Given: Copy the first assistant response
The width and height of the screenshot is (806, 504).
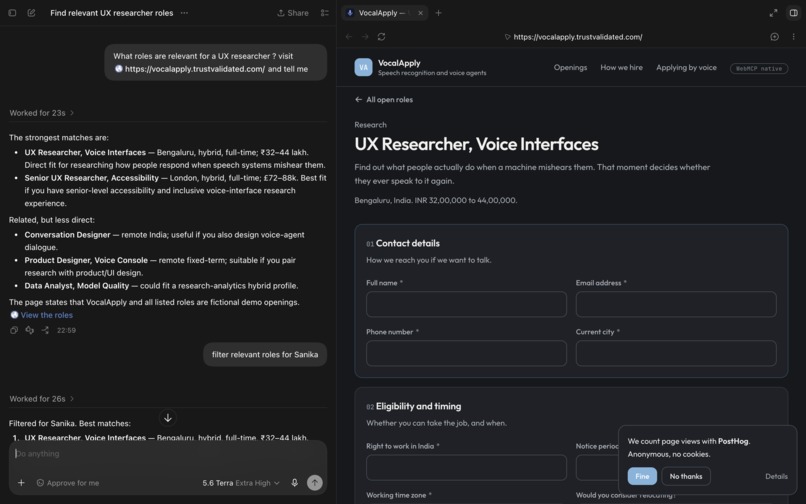Looking at the screenshot, I should tap(14, 330).
